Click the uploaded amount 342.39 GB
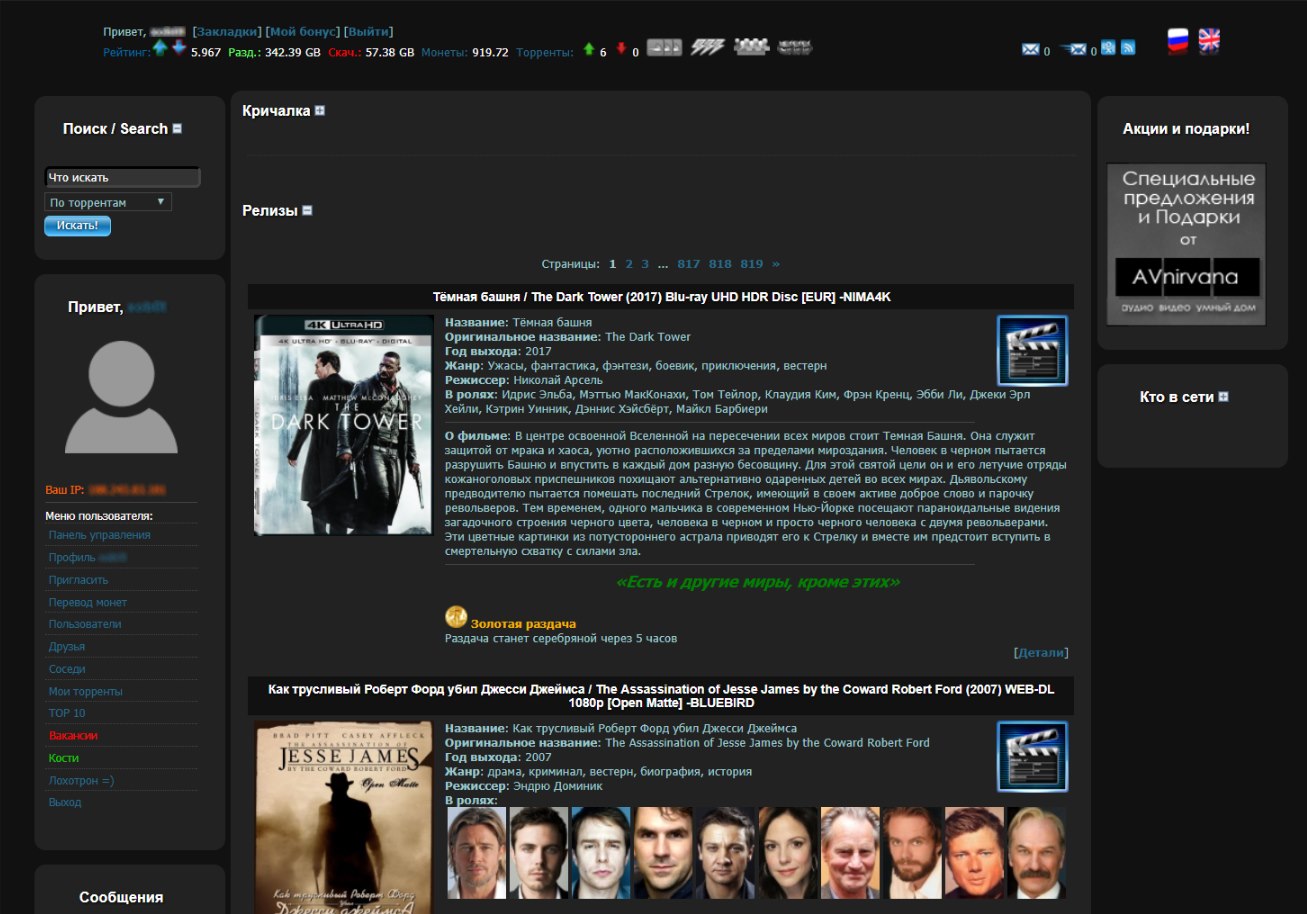 [x=293, y=52]
